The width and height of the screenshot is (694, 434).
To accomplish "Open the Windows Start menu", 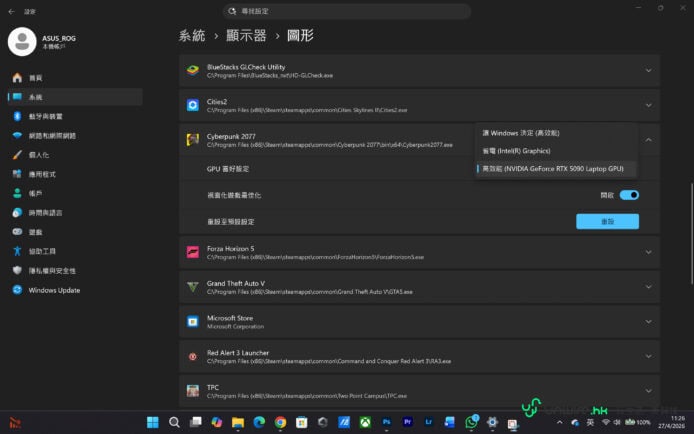I will (x=153, y=422).
